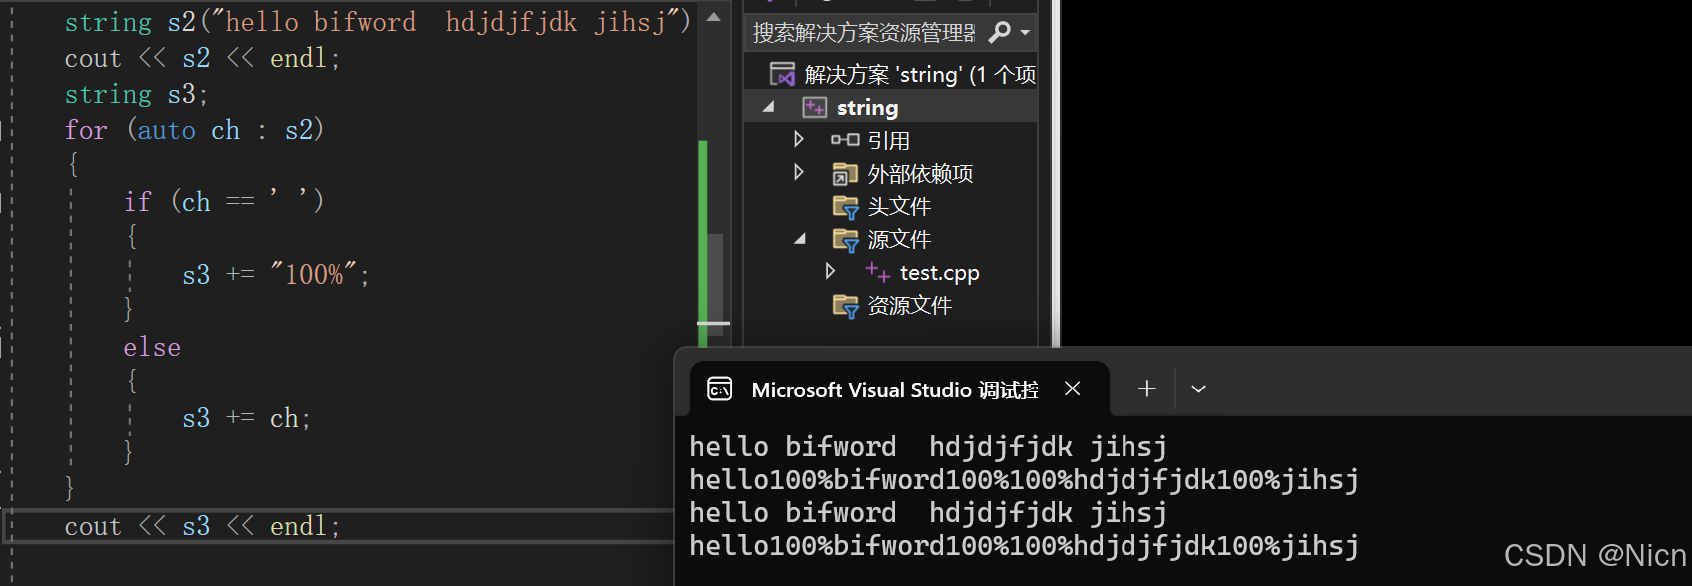The image size is (1692, 586).
Task: Open the terminal profile dropdown chevron
Action: tap(1198, 389)
